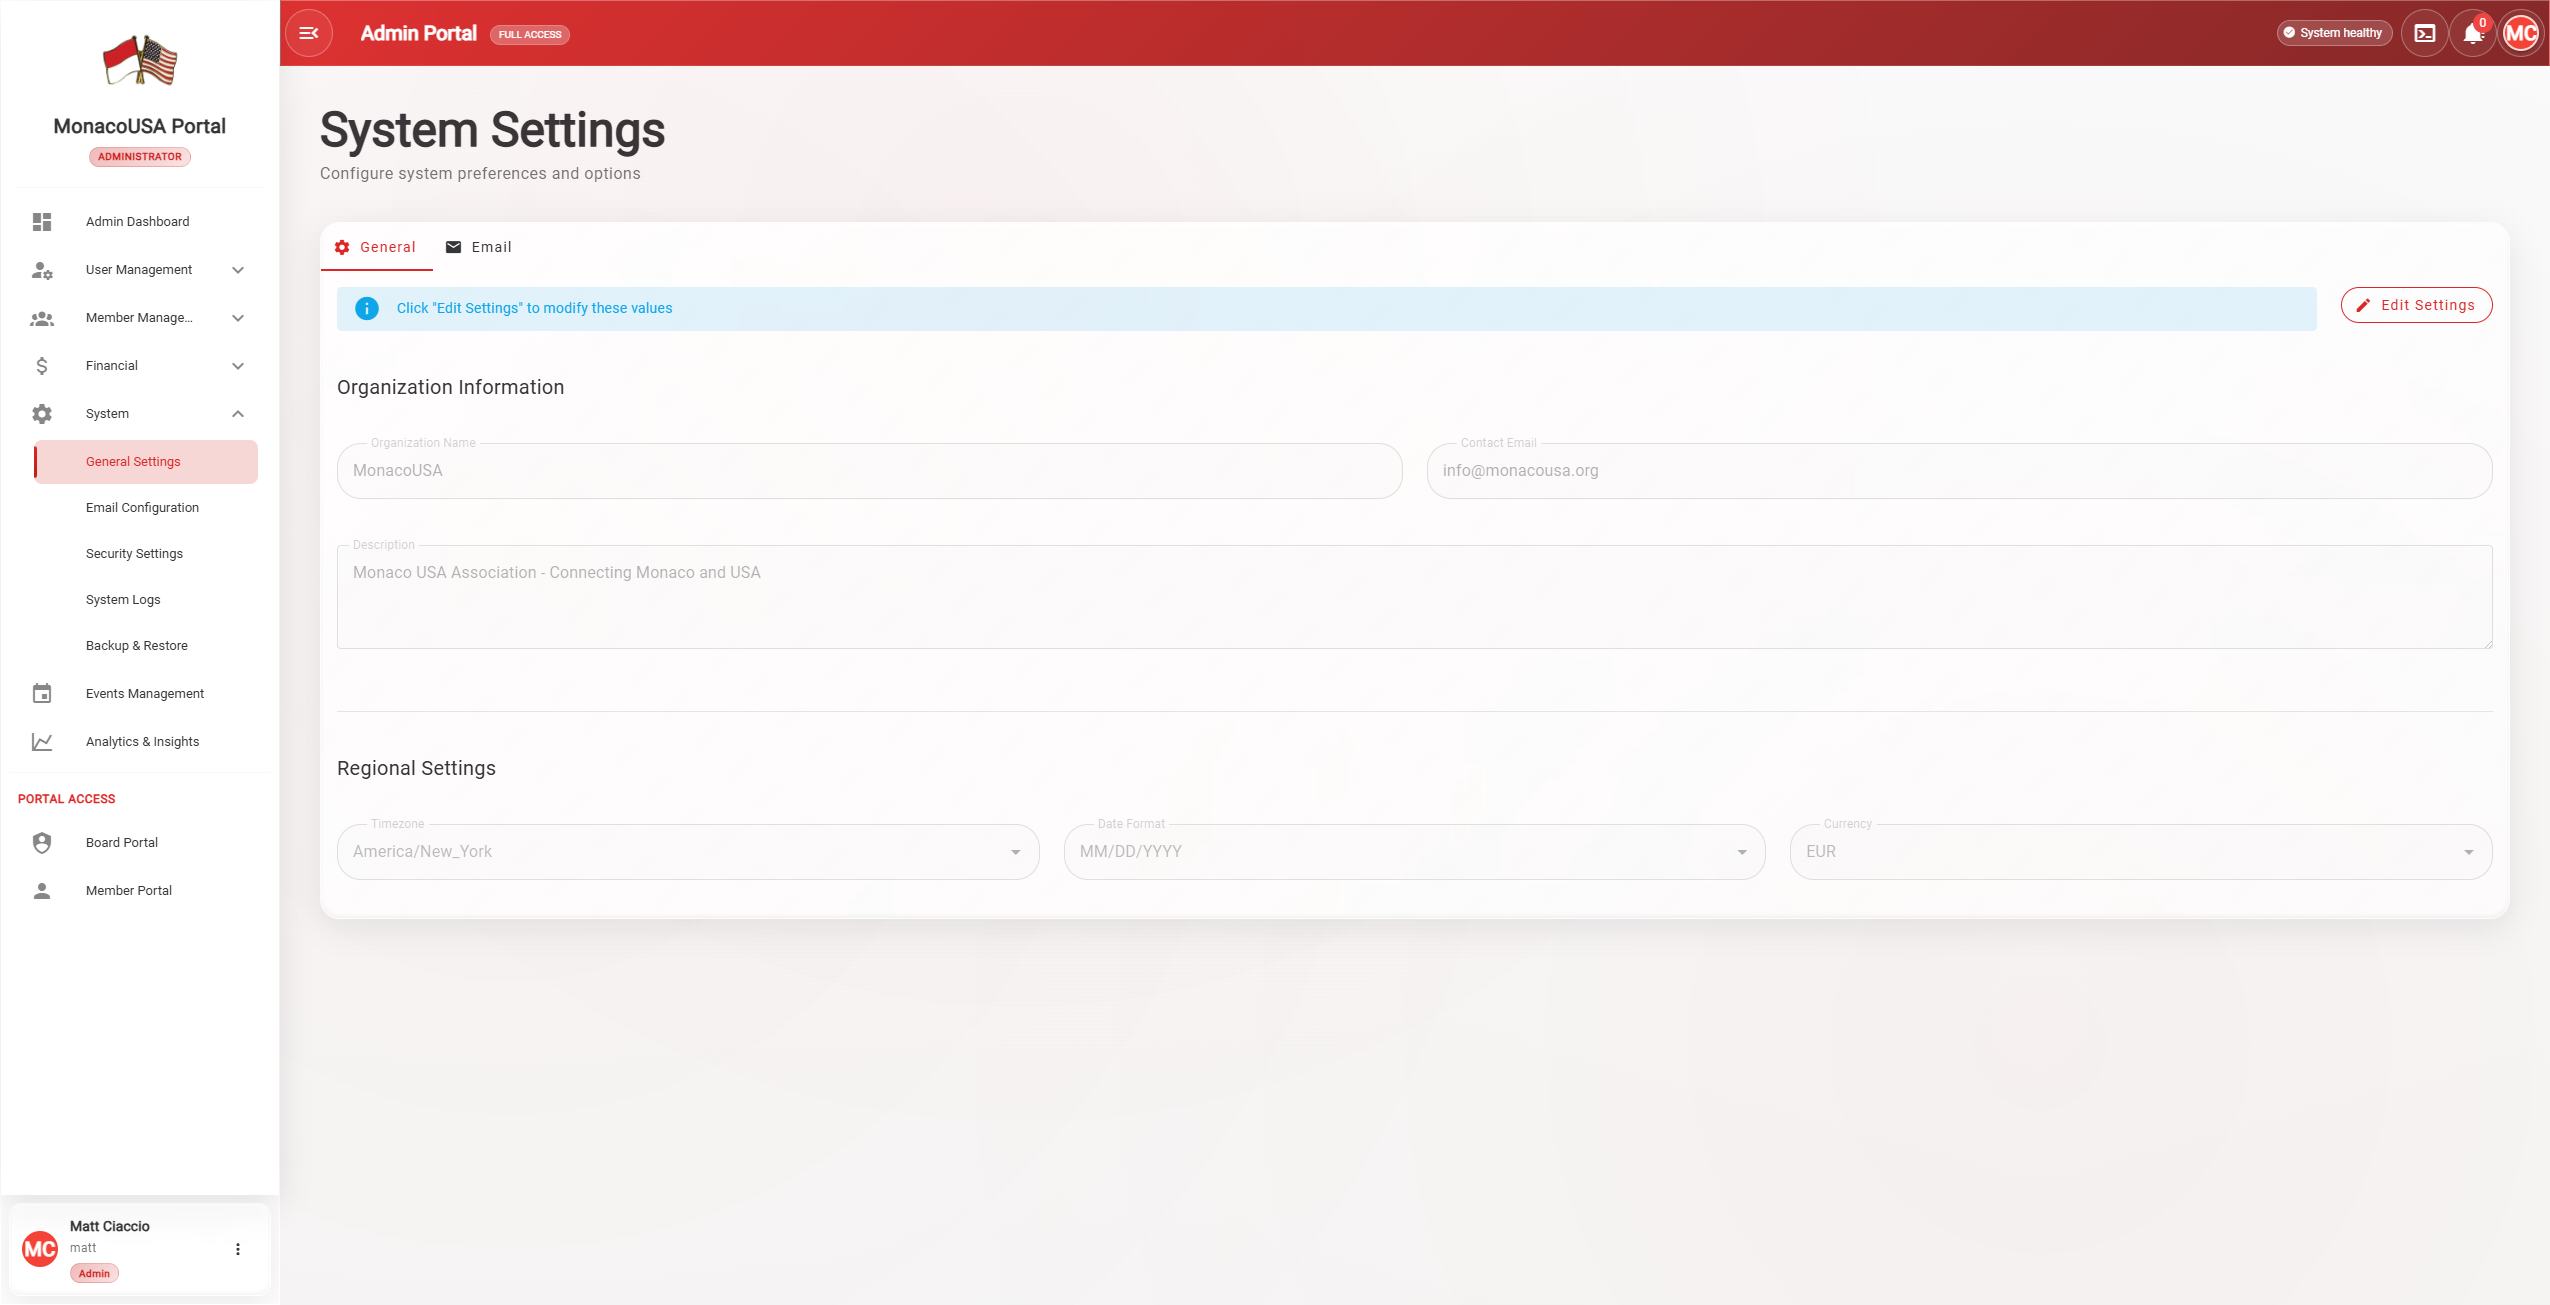Click the Board Portal shield icon
2550x1305 pixels.
point(42,843)
